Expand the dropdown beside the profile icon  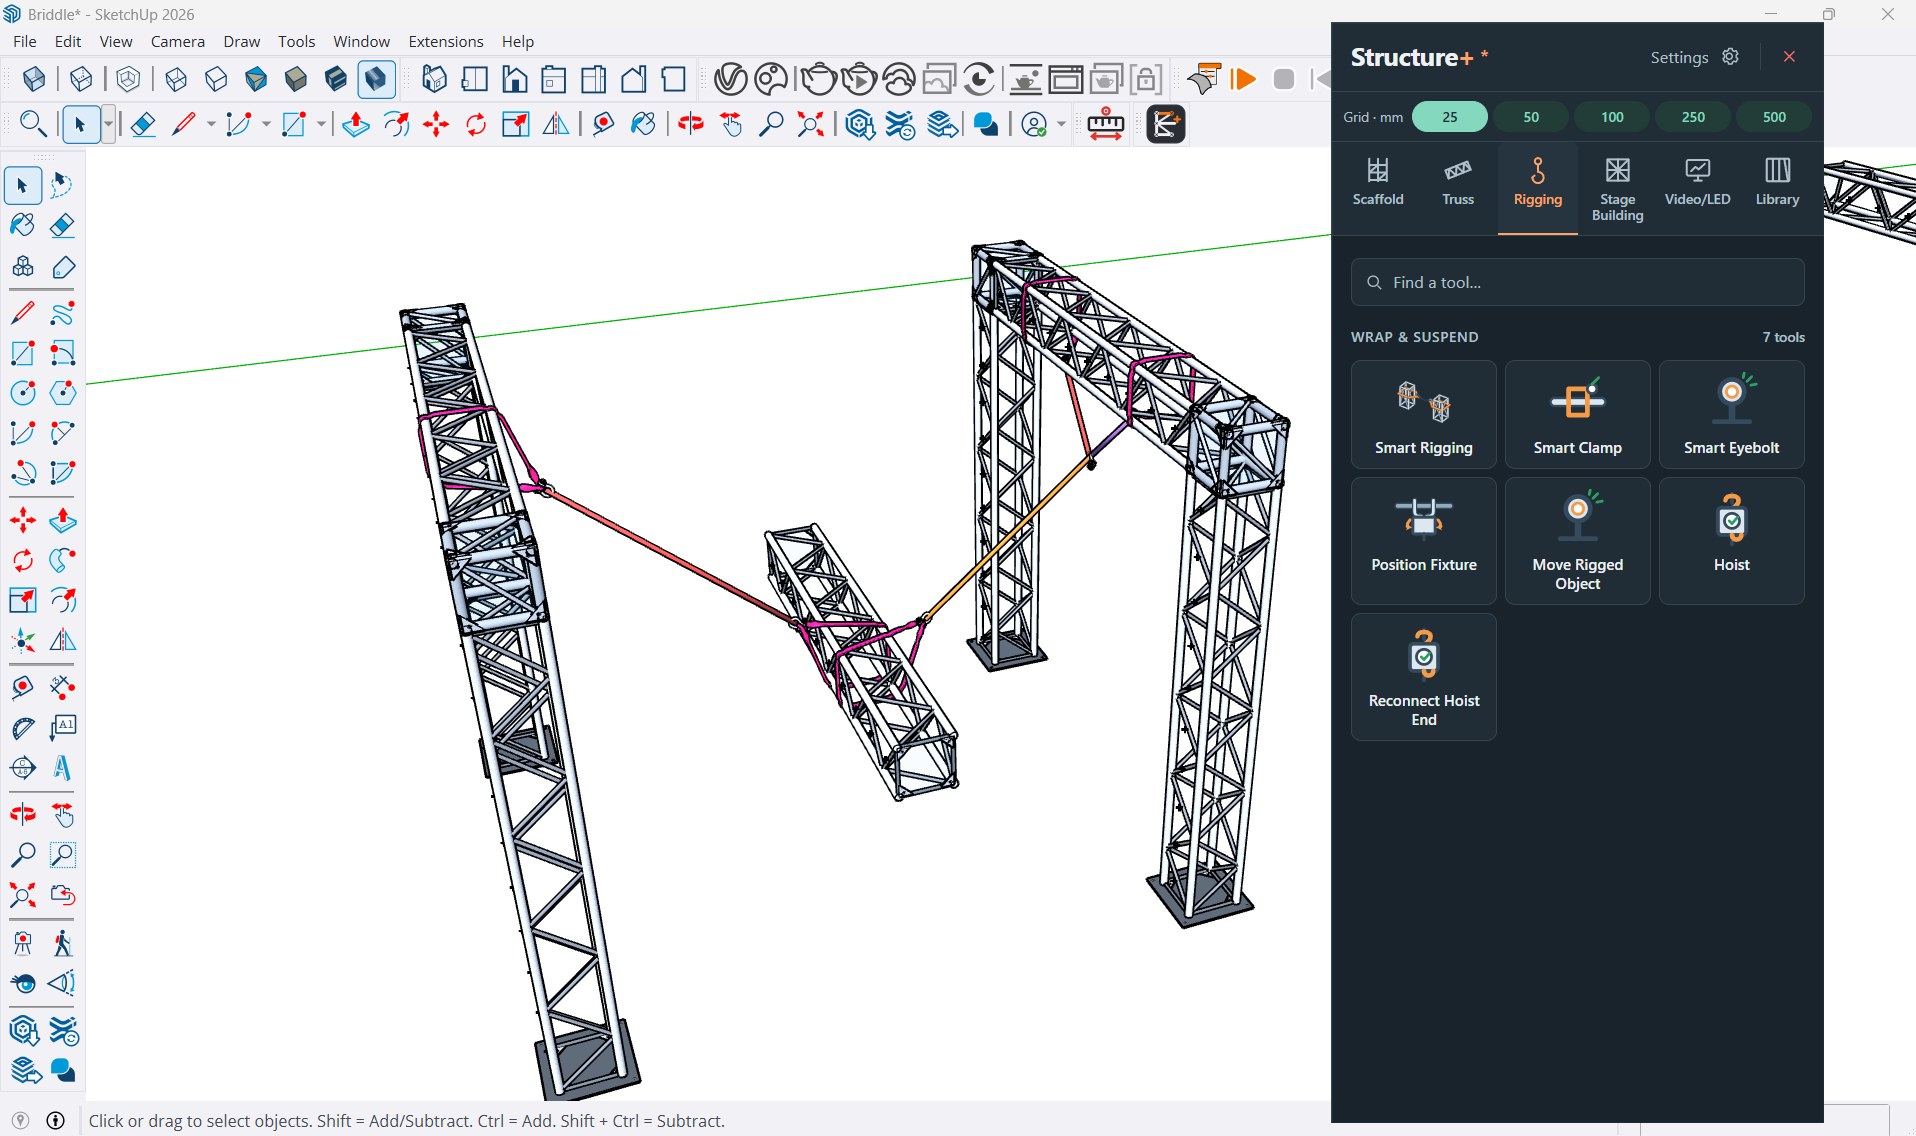(x=1061, y=124)
